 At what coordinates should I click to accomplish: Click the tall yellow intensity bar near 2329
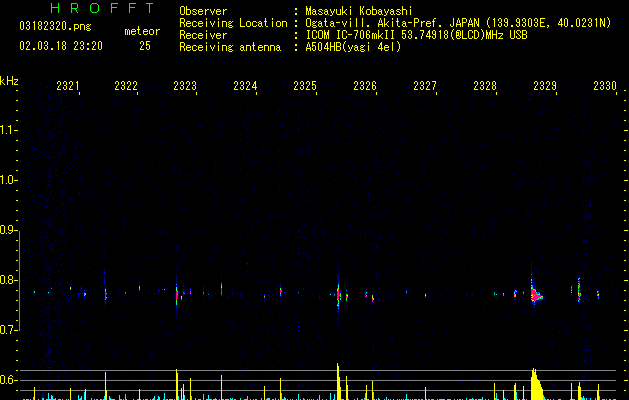(x=537, y=384)
